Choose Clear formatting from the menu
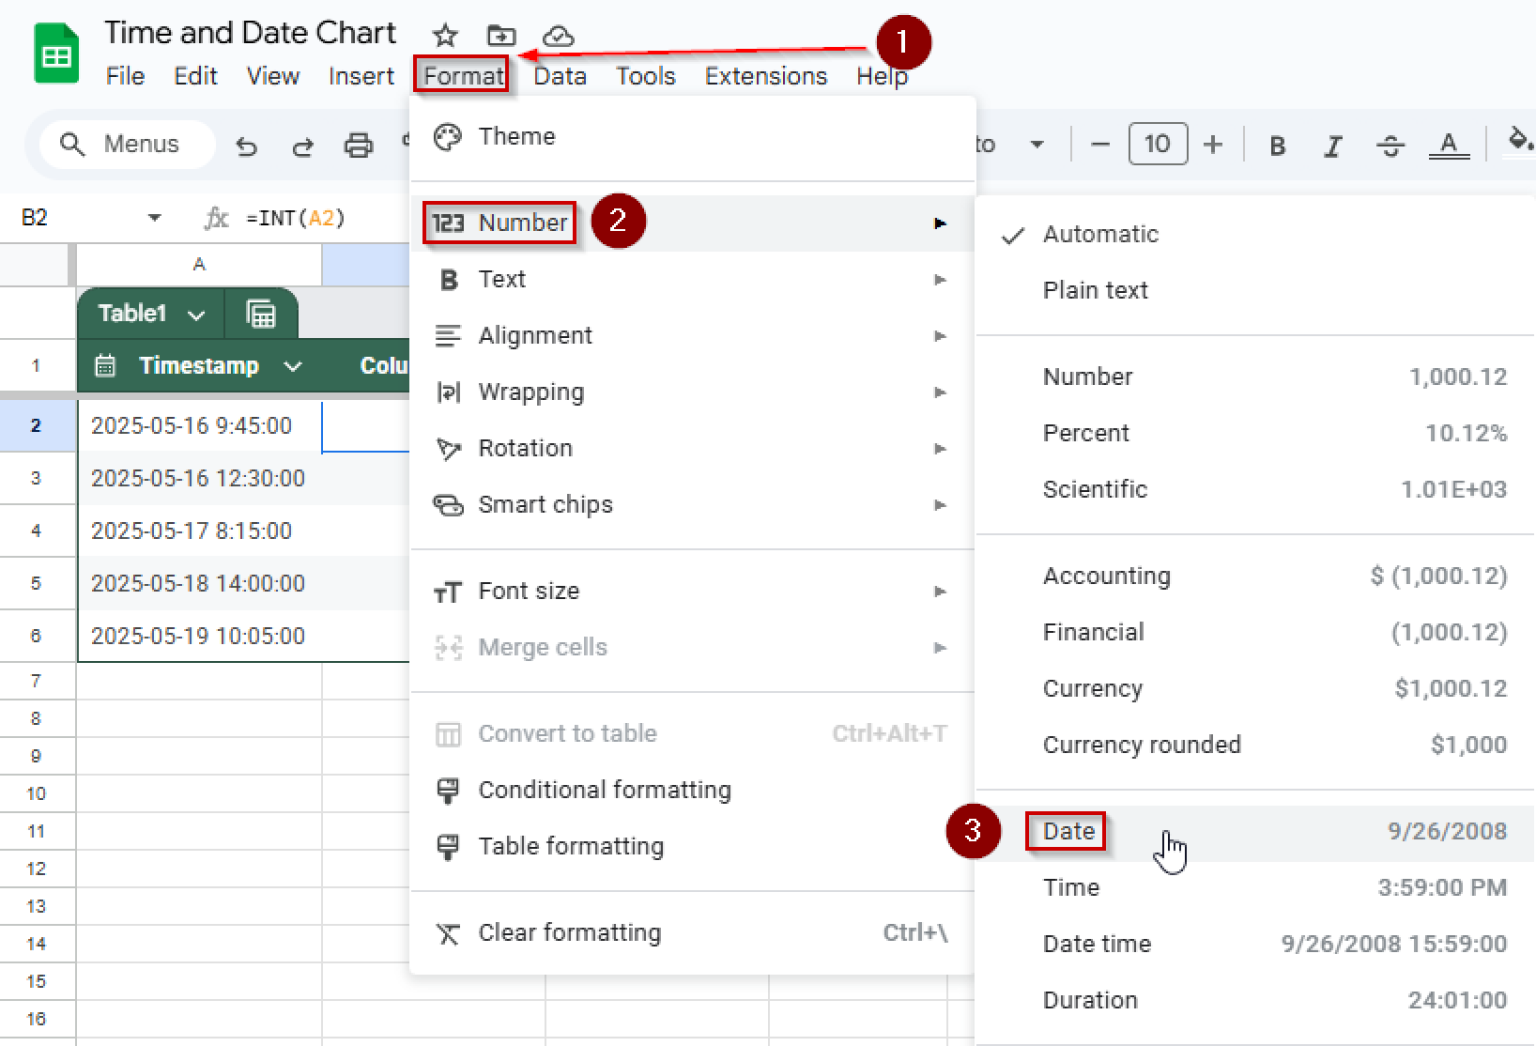The height and width of the screenshot is (1046, 1536). click(x=569, y=932)
